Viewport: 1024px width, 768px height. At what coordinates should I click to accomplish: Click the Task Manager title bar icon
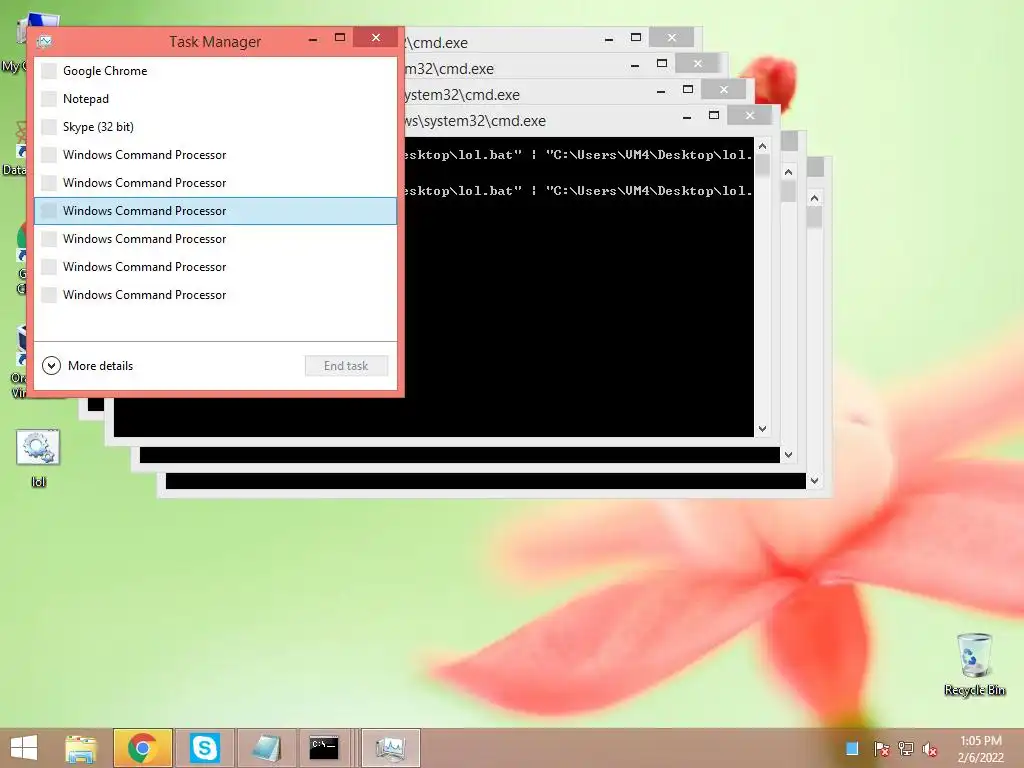(44, 42)
